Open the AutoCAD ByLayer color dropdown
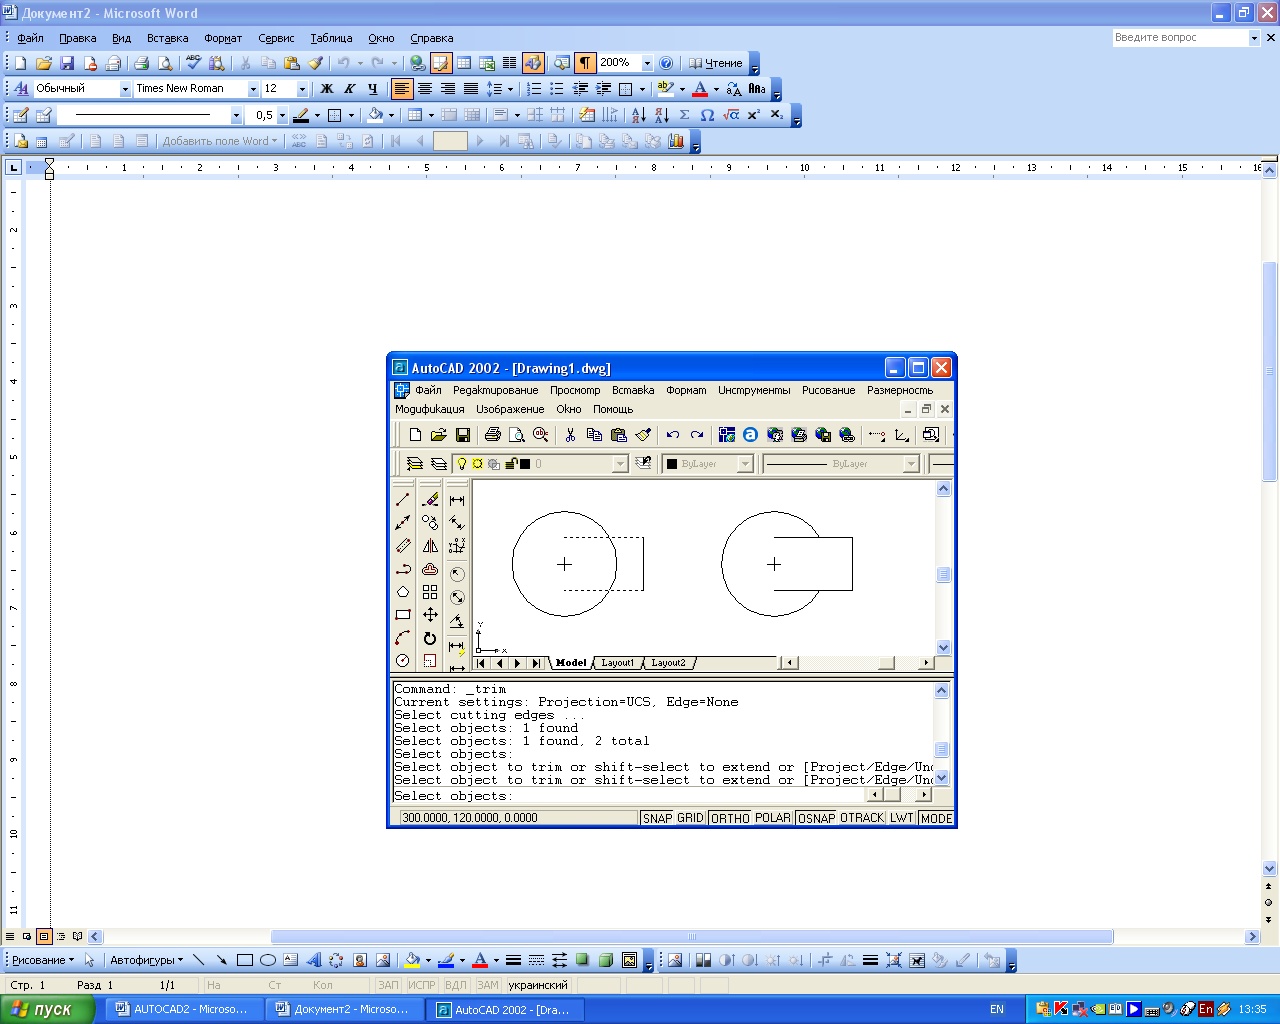The width and height of the screenshot is (1280, 1024). [x=745, y=464]
